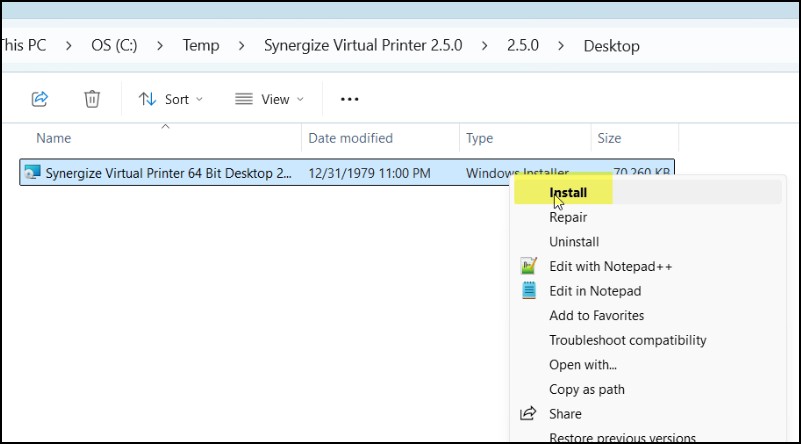Go to Synergize Virtual Printer 2.5.0 breadcrumb
The height and width of the screenshot is (444, 801).
pos(363,46)
